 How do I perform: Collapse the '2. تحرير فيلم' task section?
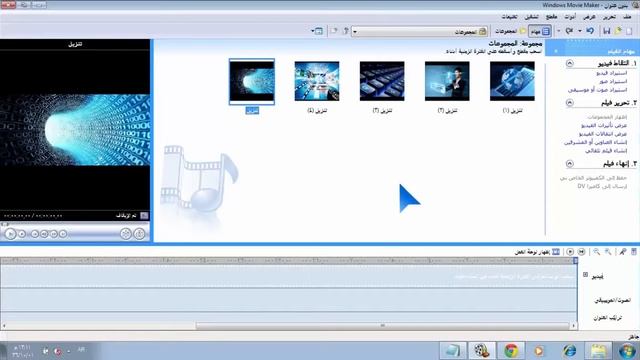pos(570,103)
